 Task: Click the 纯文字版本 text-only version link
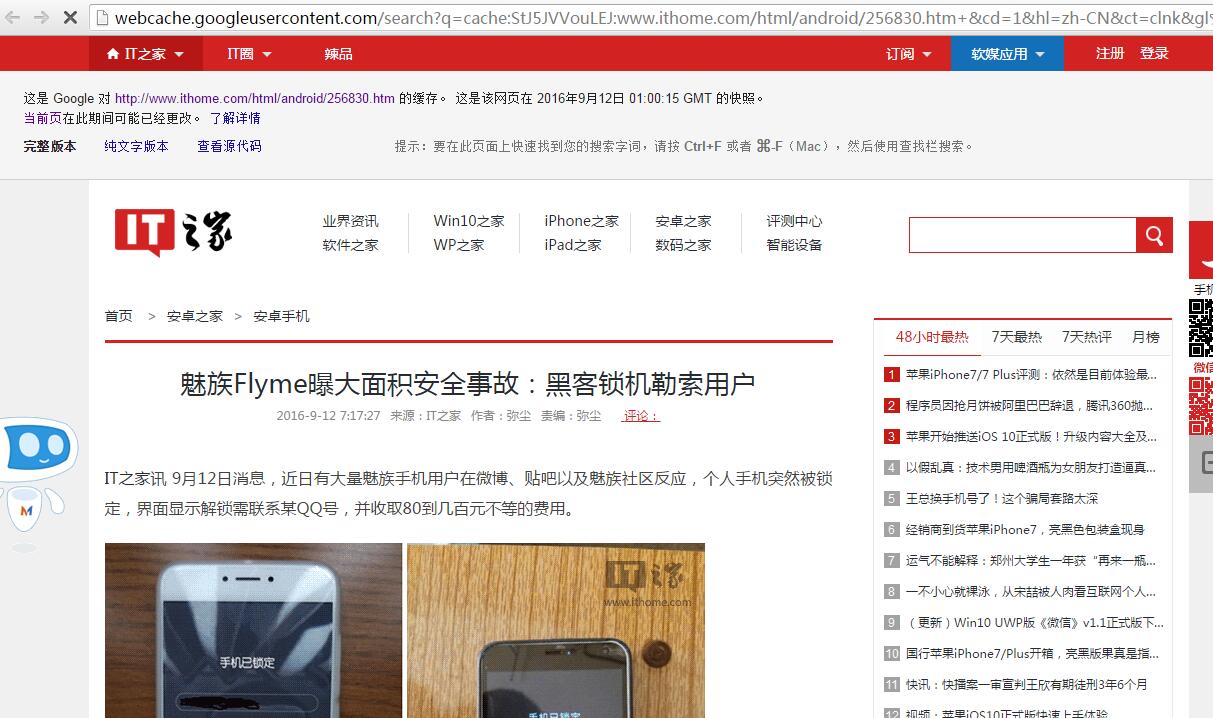click(x=135, y=145)
